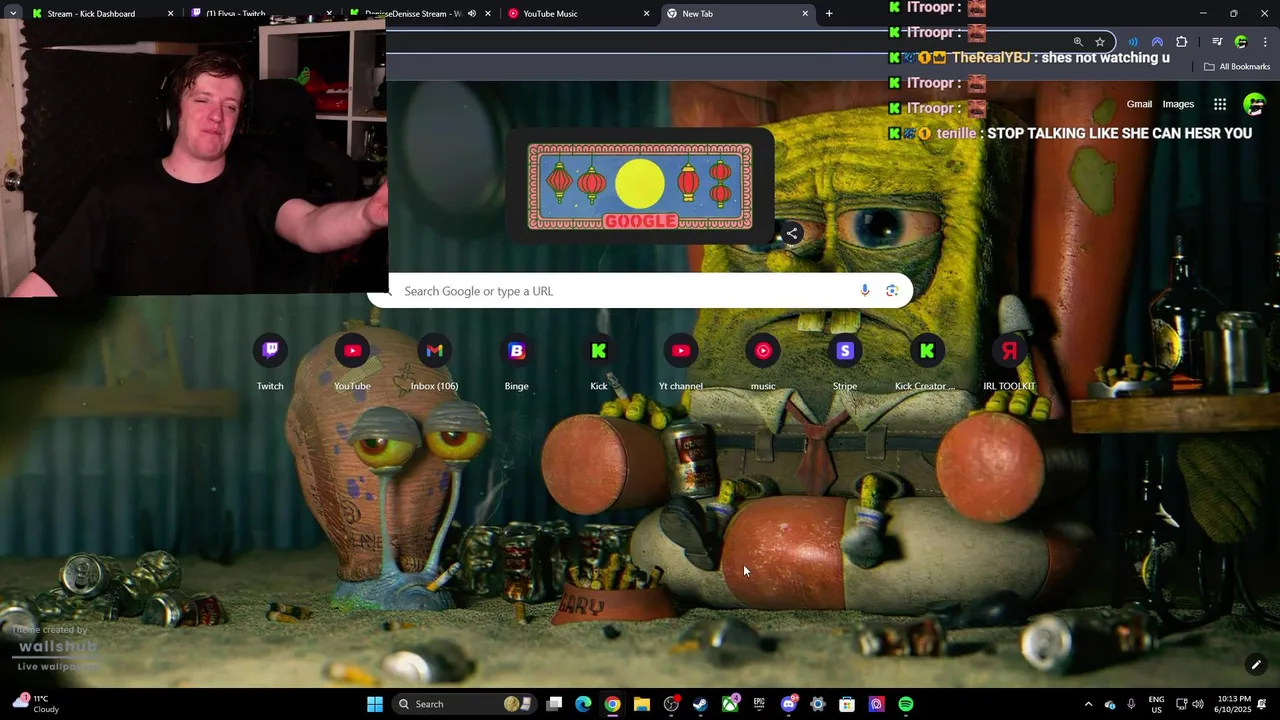Open the Images link
This screenshot has width=1280, height=720.
click(x=1178, y=104)
